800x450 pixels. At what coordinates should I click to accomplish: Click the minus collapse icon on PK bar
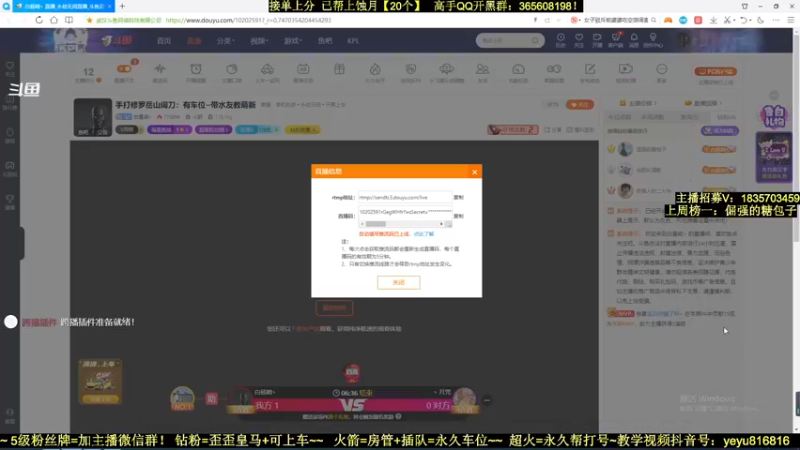487,401
